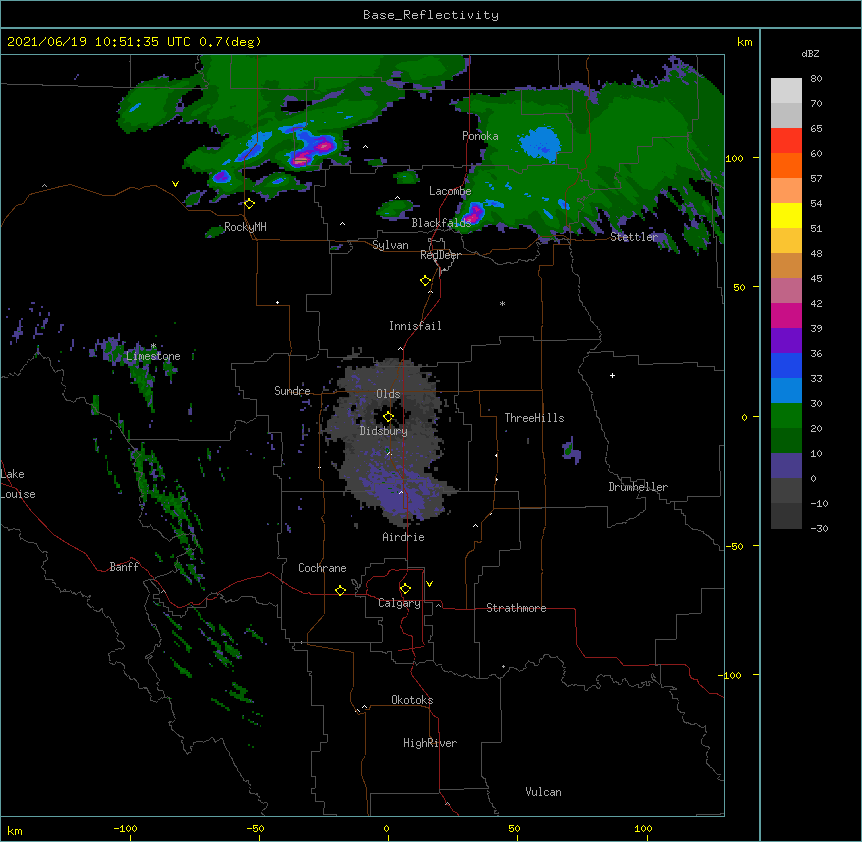Viewport: 862px width, 842px height.
Task: Select the yellow diamond between Olds and Didsbury
Action: click(x=388, y=416)
